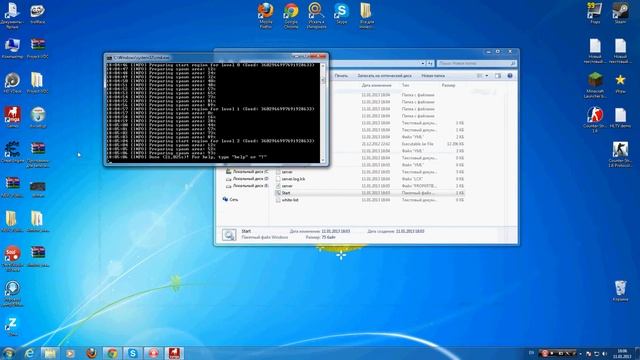This screenshot has height=360, width=640.
Task: Select the Counter-Strike 1.6 desktop shortcut
Action: [x=595, y=120]
